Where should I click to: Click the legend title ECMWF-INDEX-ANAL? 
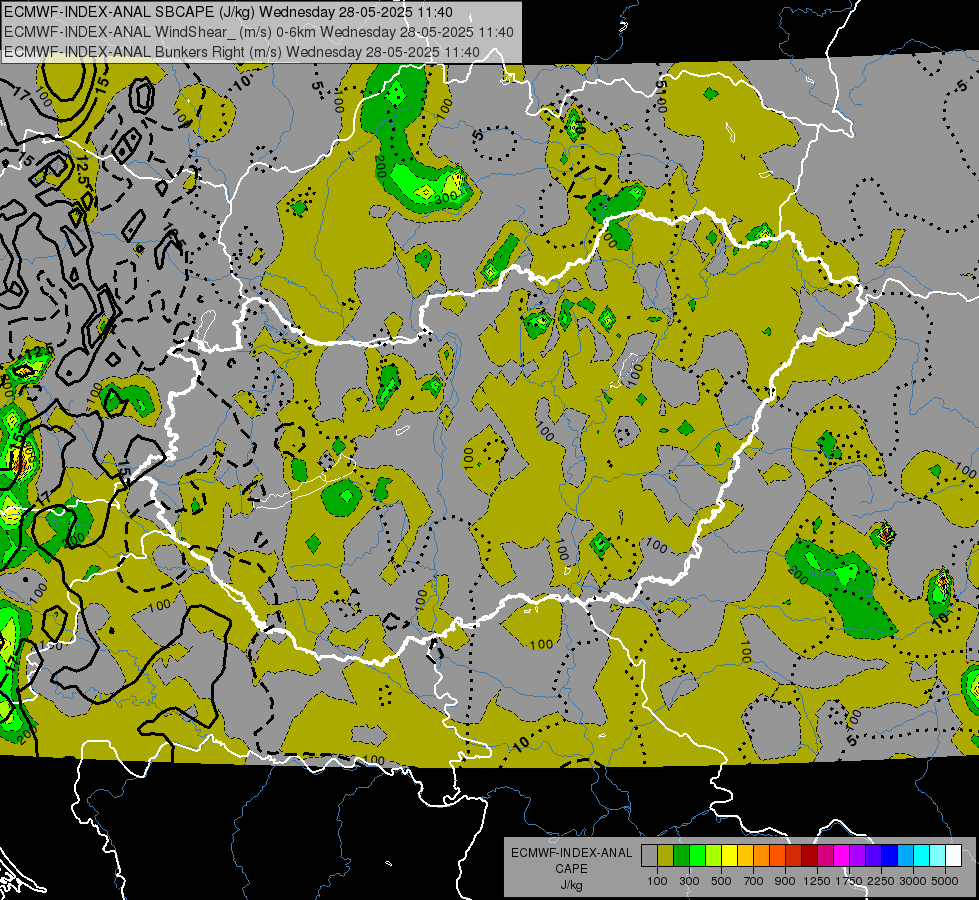click(x=572, y=853)
